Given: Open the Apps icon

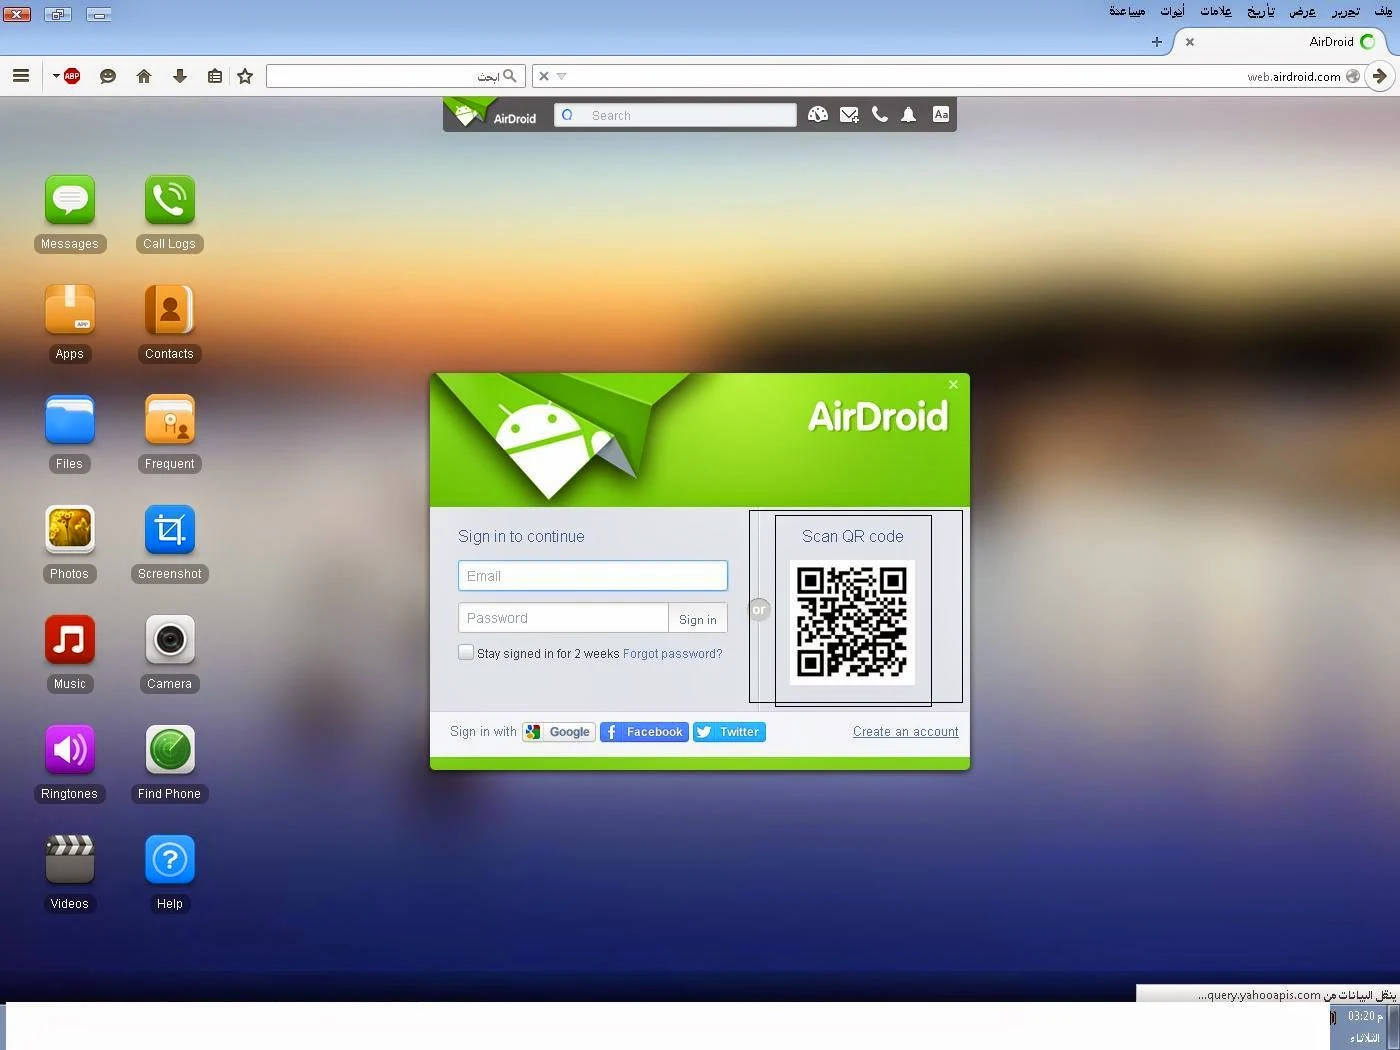Looking at the screenshot, I should tap(70, 311).
